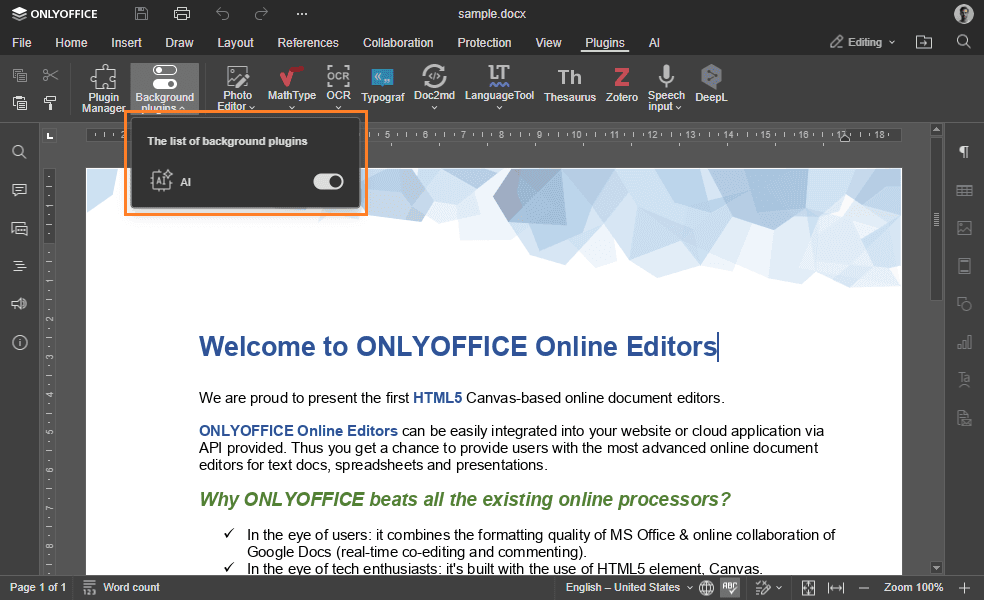Open the MathType plugin

[291, 88]
